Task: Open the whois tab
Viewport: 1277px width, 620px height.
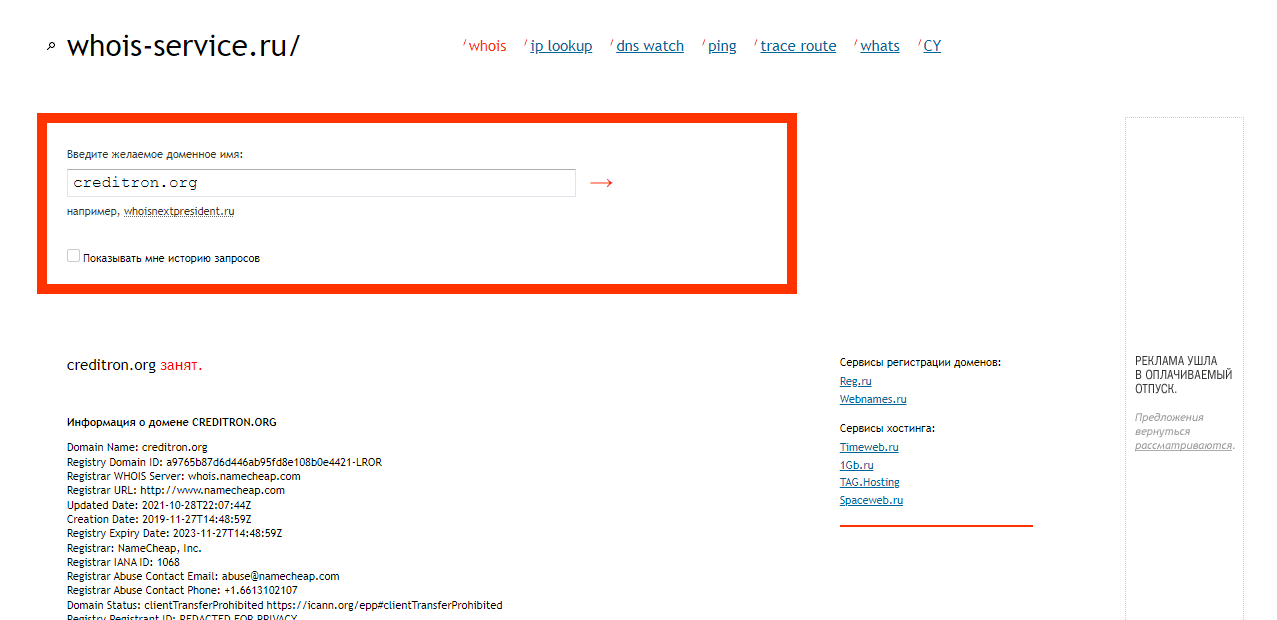Action: pos(487,46)
